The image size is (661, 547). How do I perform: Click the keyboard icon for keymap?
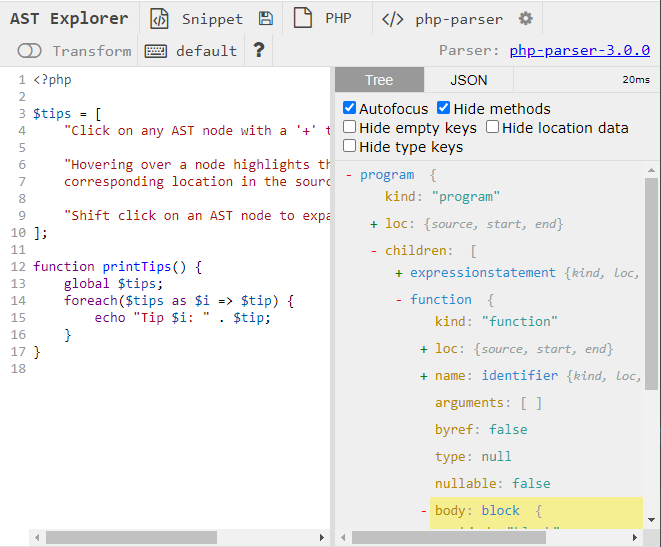(x=155, y=51)
